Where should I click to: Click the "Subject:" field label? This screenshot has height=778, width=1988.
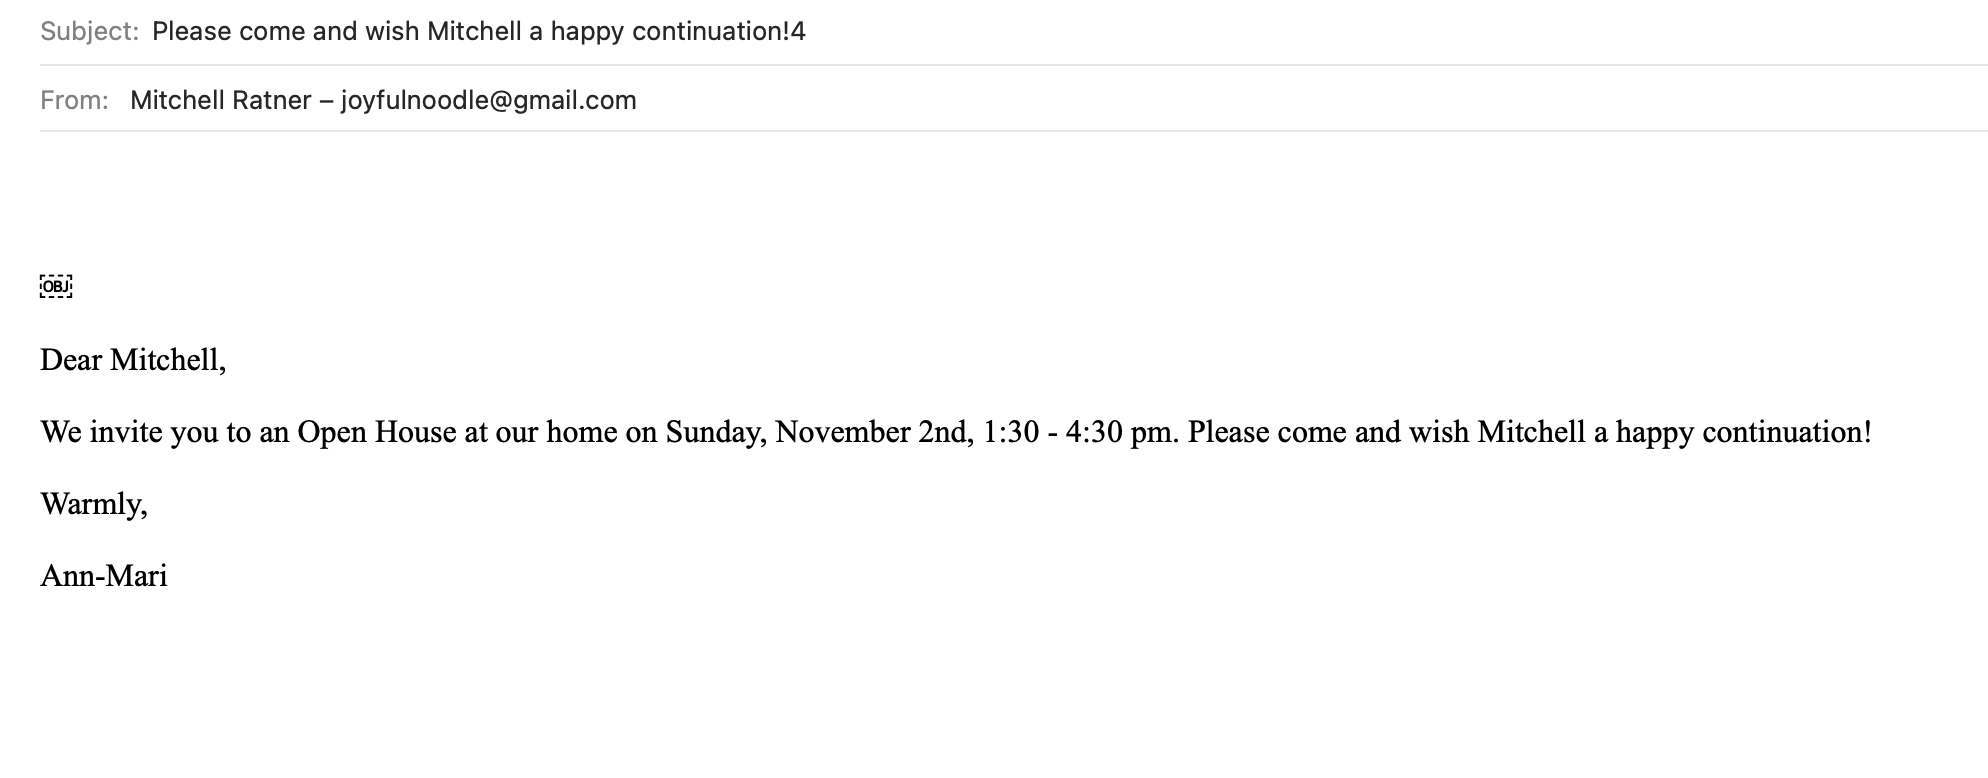89,32
